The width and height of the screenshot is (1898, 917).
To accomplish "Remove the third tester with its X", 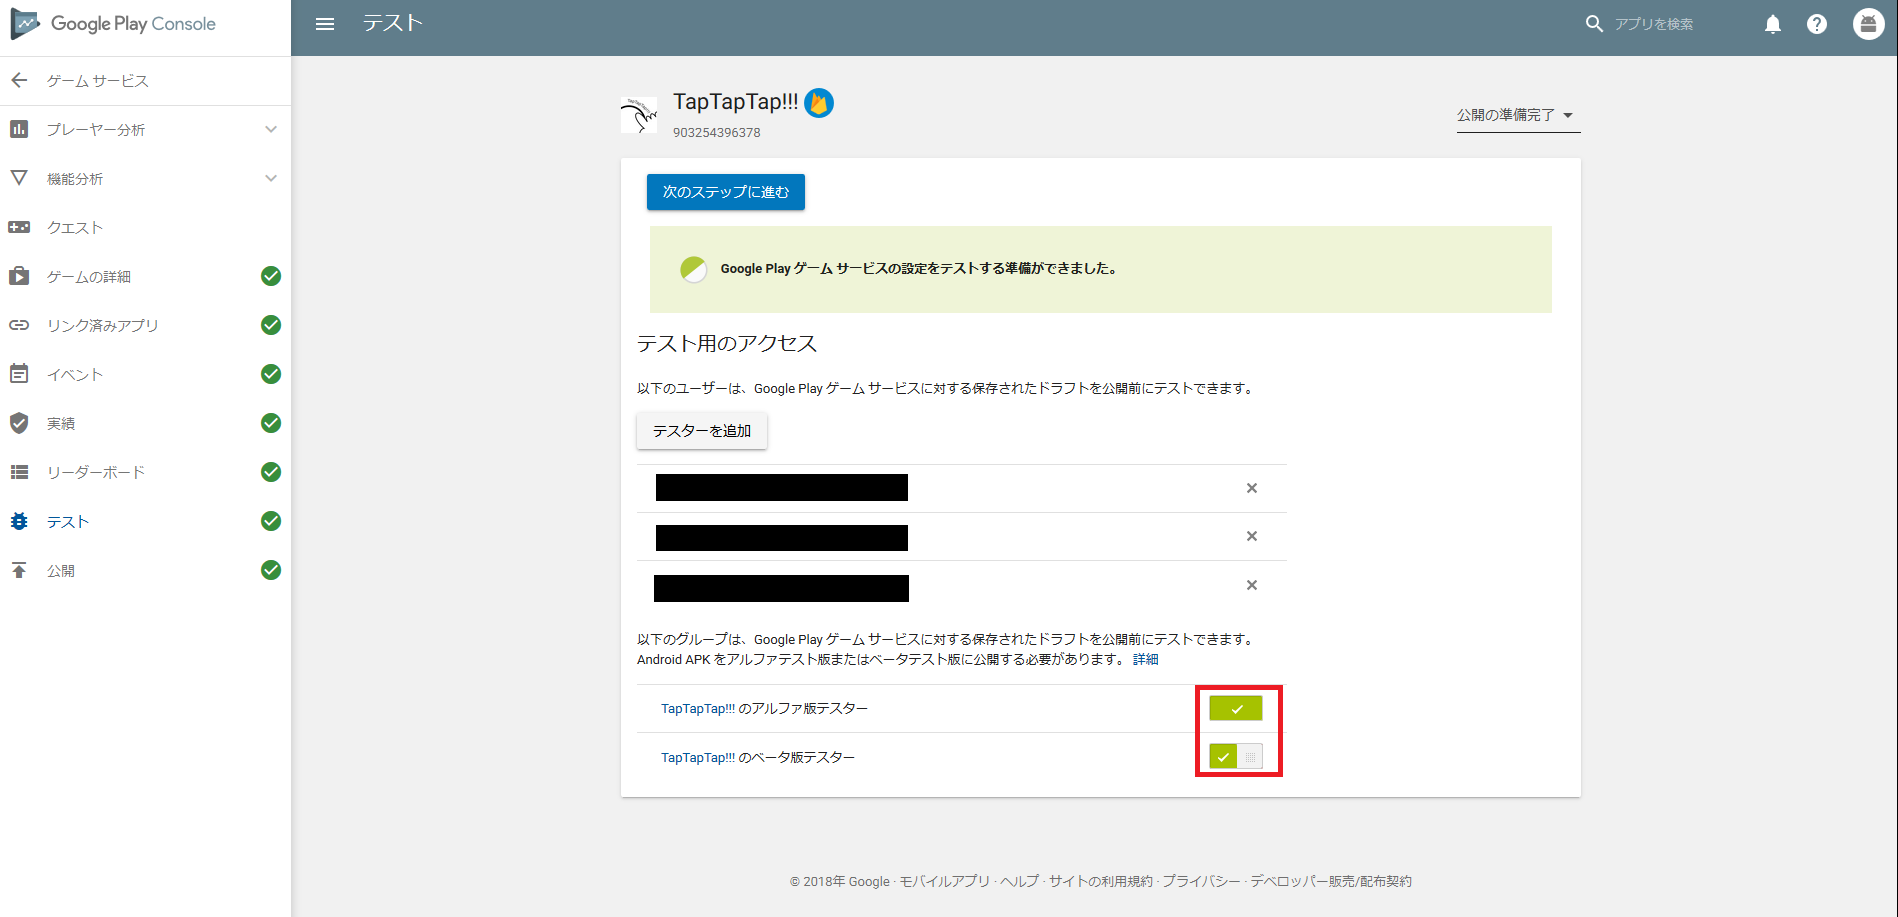I will (x=1251, y=585).
